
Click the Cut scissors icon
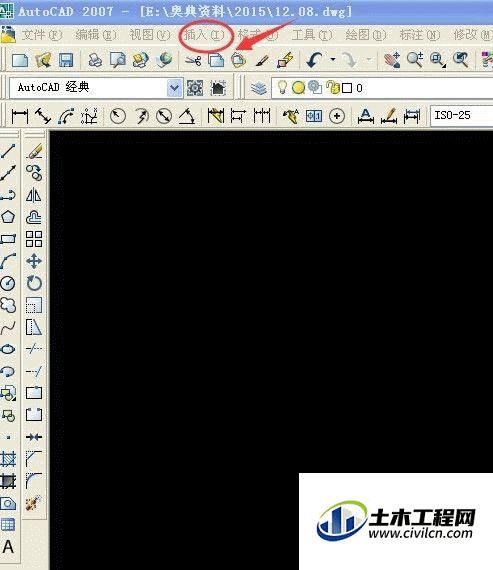click(193, 60)
